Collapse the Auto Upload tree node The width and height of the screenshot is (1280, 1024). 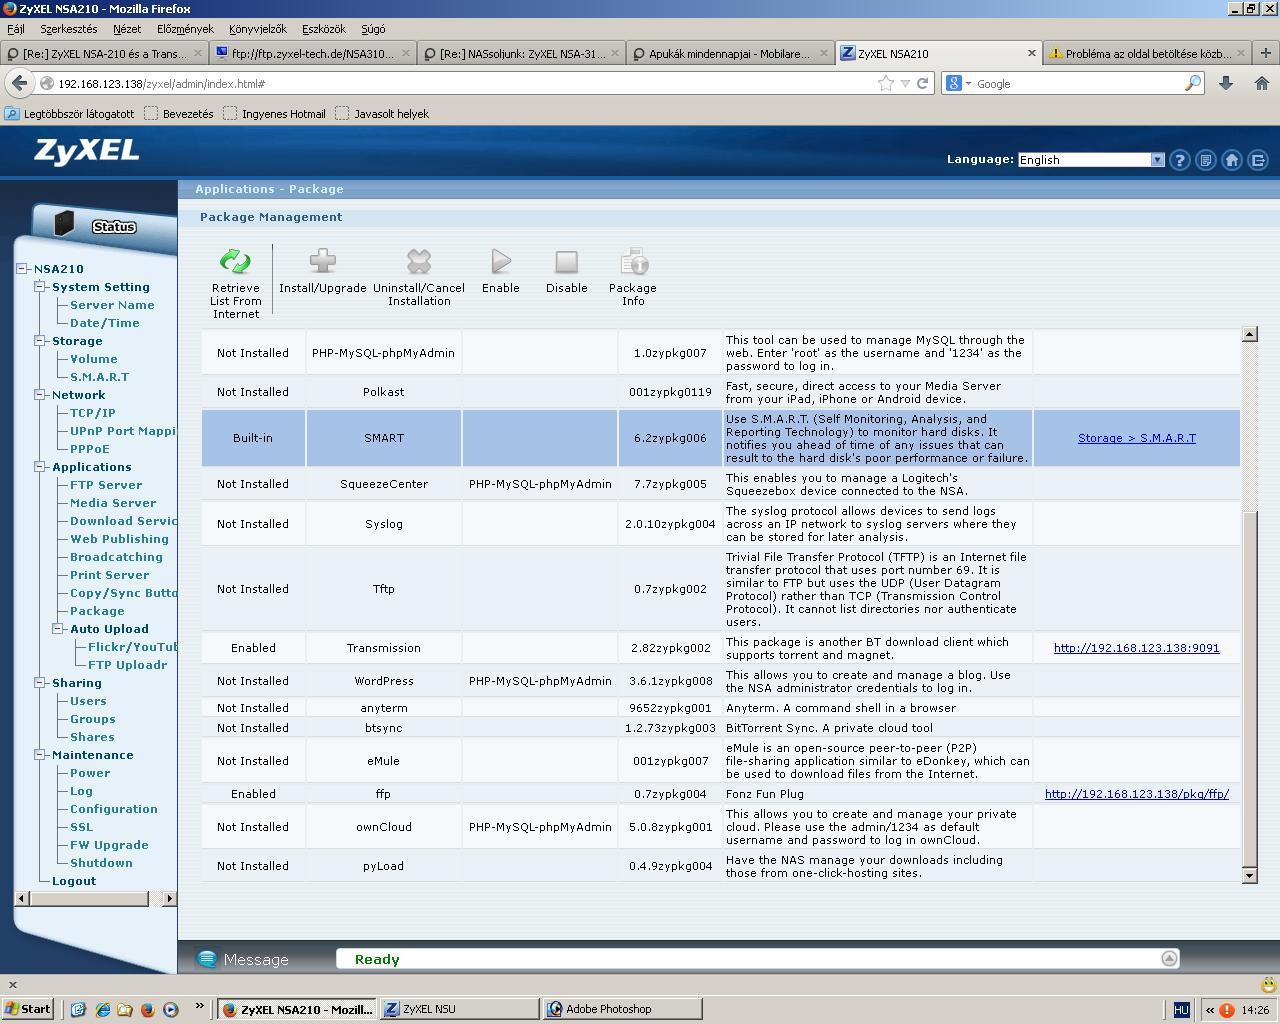click(59, 629)
